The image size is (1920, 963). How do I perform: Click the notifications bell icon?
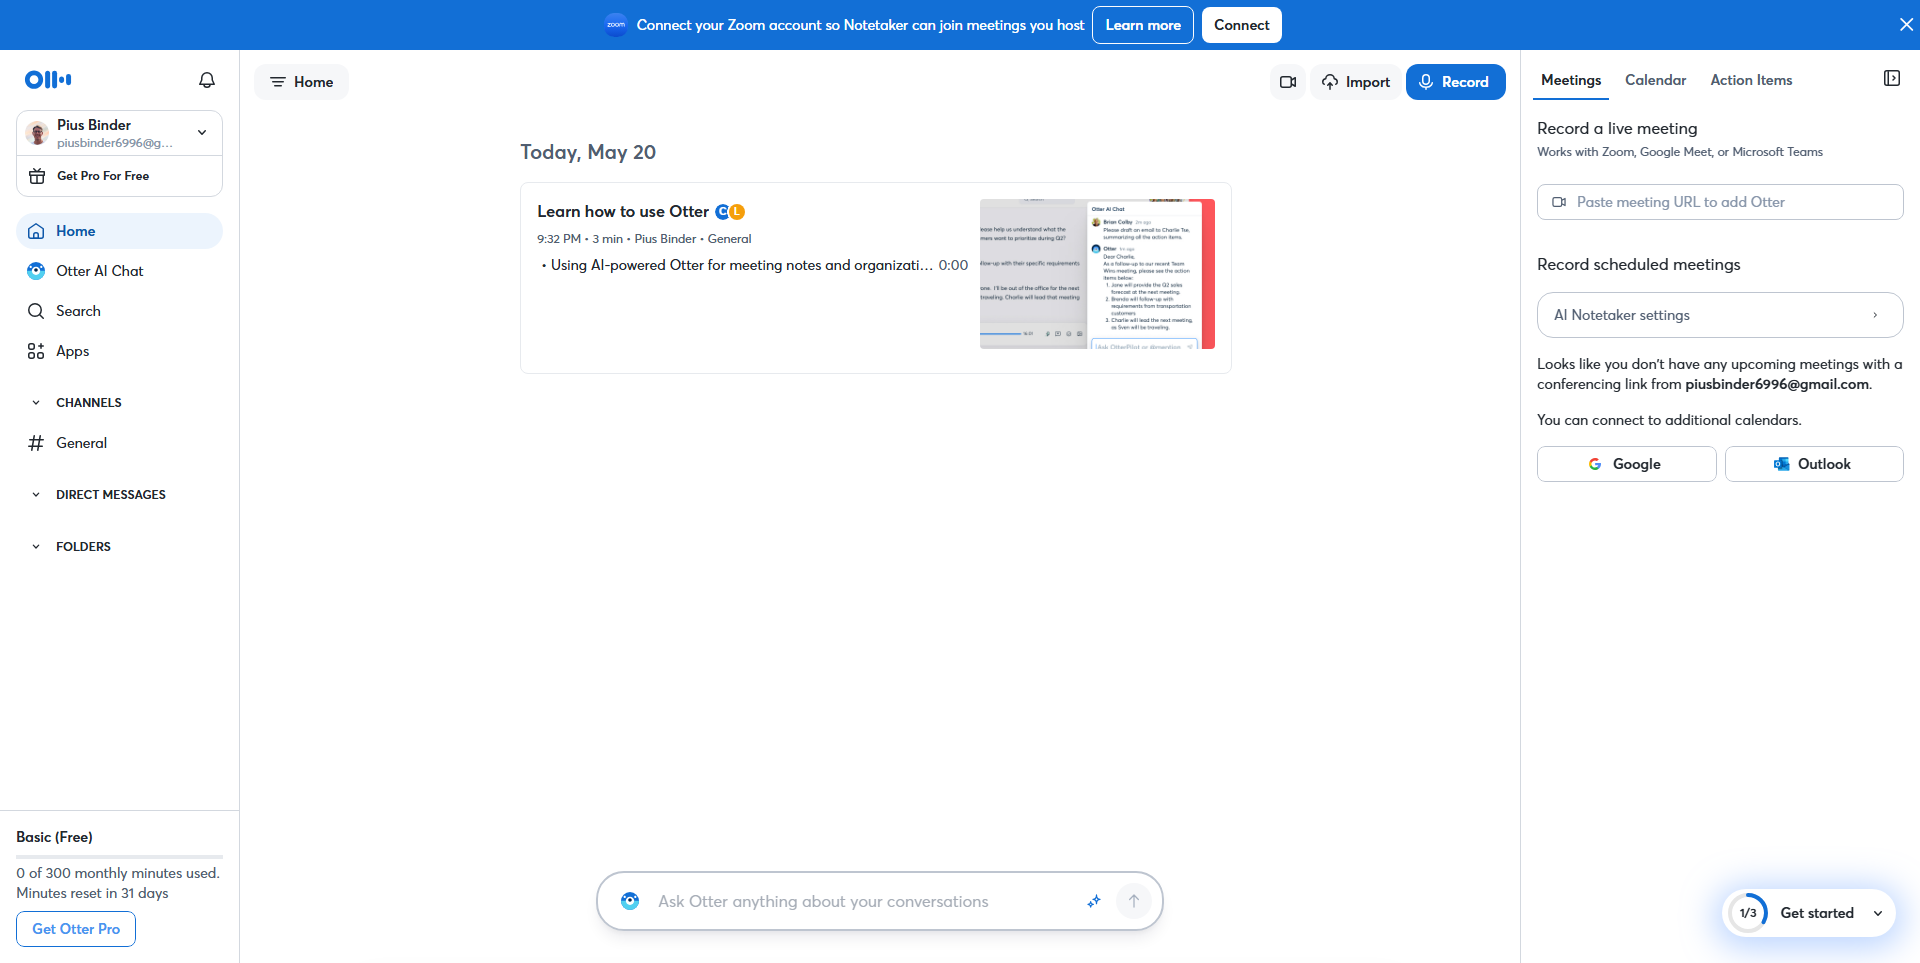click(x=207, y=80)
